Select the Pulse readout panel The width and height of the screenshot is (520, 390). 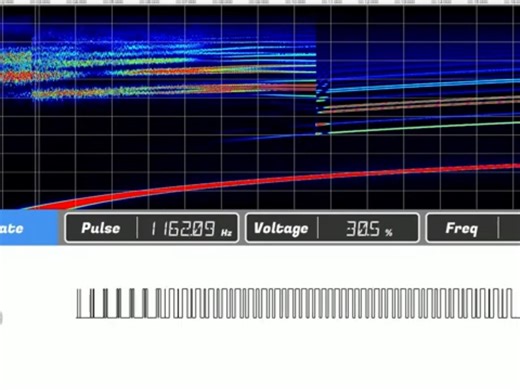point(152,228)
